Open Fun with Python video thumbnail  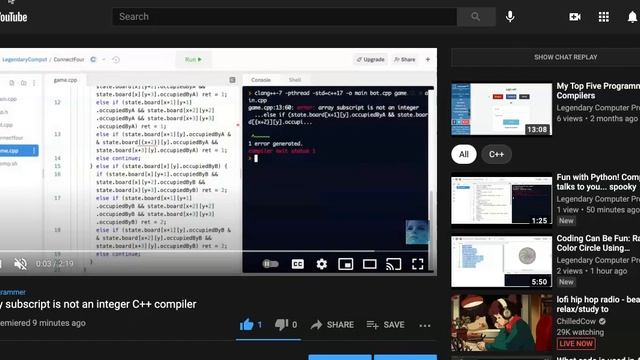[x=502, y=200]
